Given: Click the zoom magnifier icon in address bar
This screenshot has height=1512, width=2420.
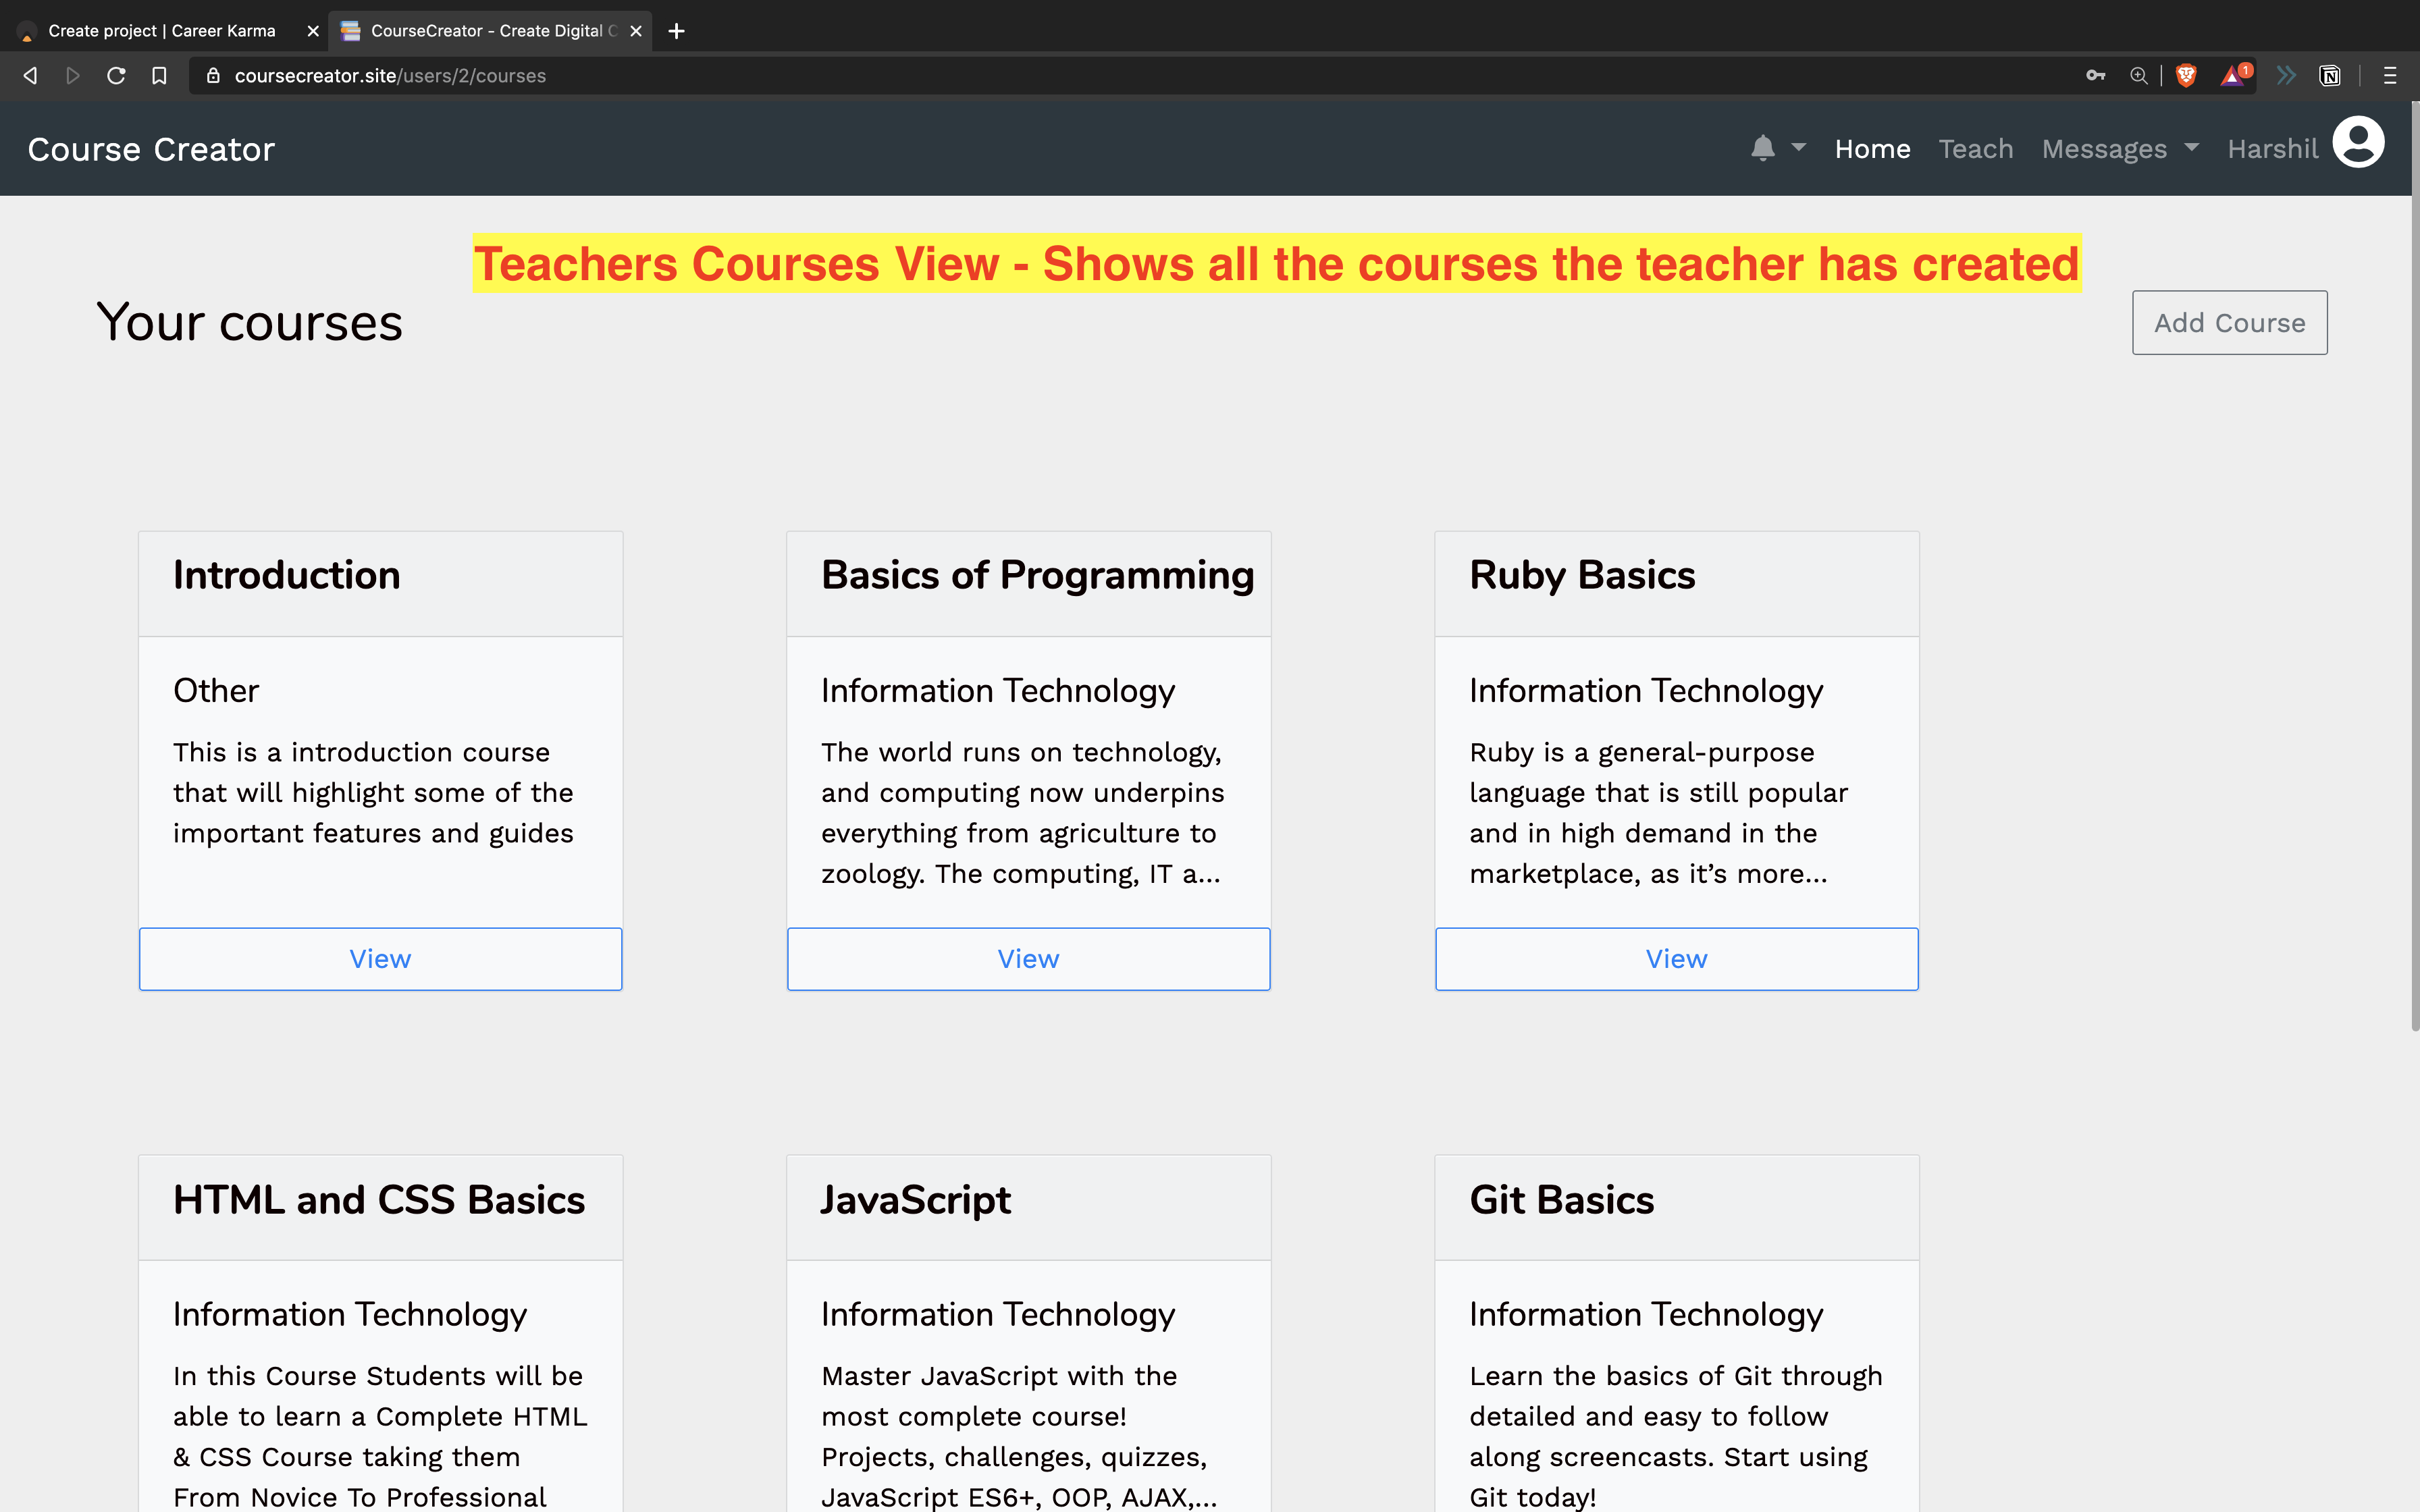Looking at the screenshot, I should (2138, 76).
